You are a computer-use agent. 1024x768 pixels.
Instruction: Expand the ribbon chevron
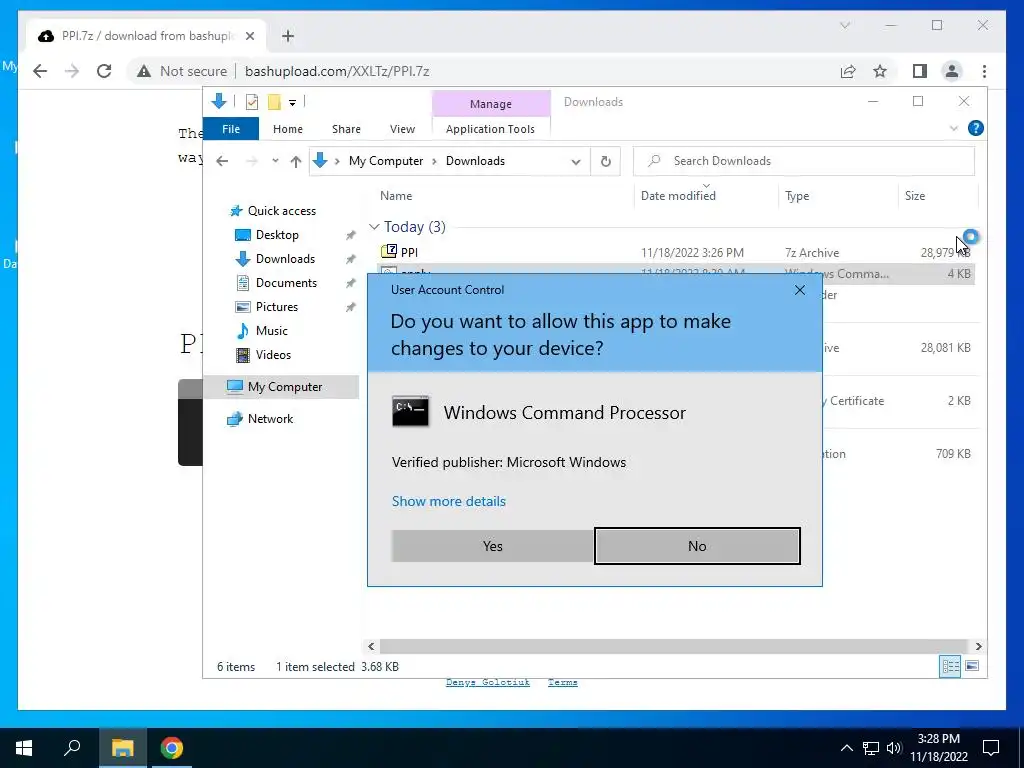pyautogui.click(x=953, y=129)
